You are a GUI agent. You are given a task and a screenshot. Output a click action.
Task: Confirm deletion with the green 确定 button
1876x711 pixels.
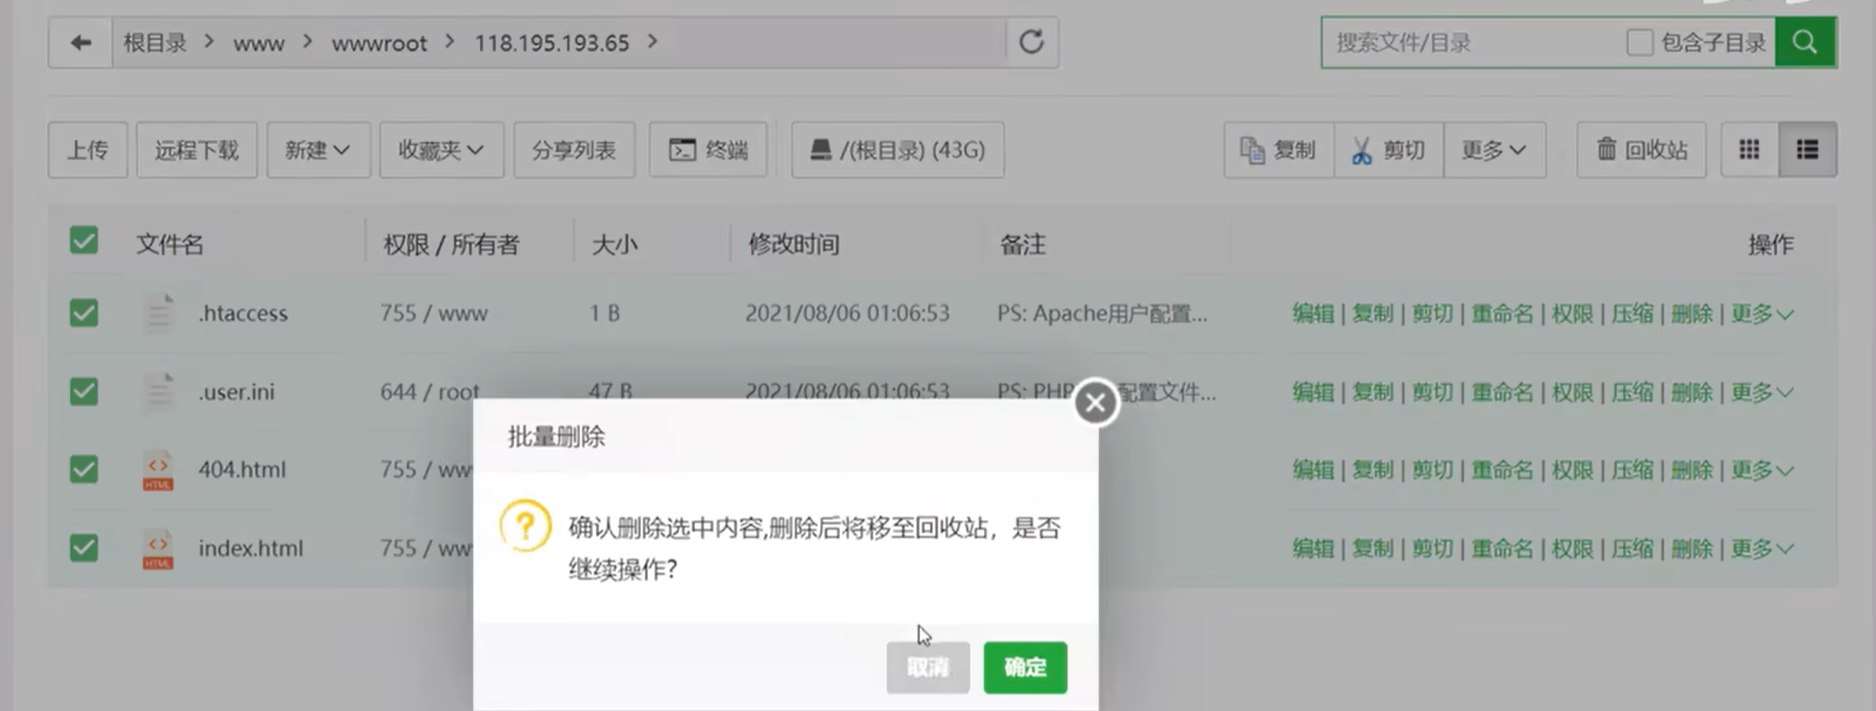[1025, 667]
